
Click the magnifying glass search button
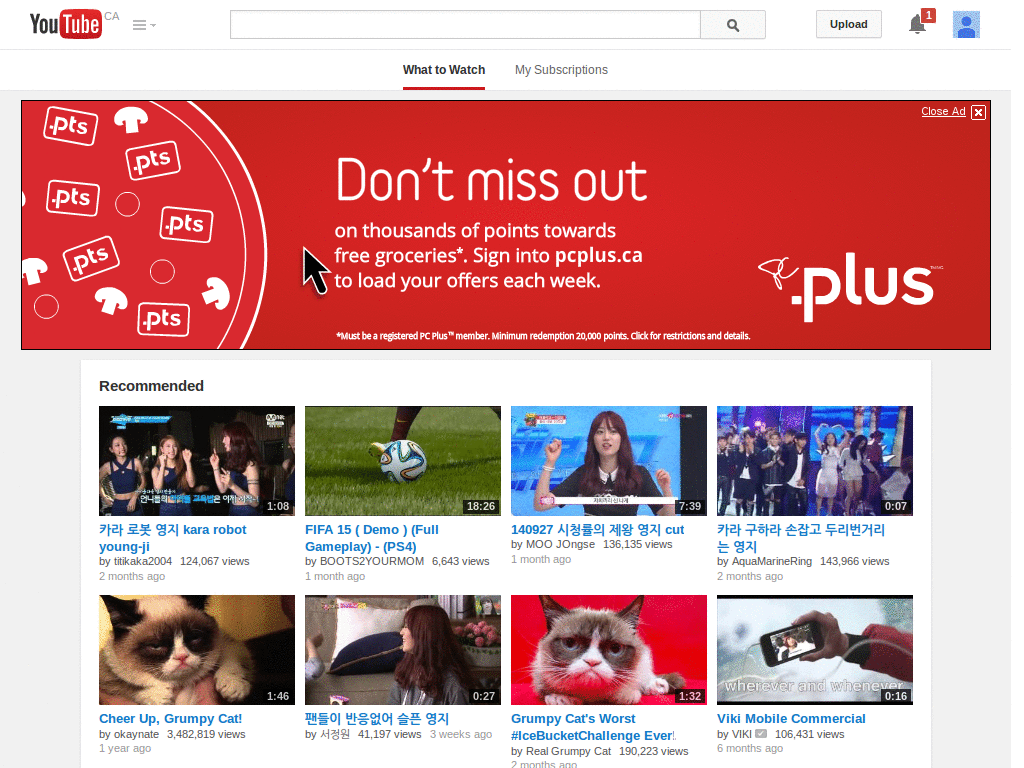coord(733,25)
